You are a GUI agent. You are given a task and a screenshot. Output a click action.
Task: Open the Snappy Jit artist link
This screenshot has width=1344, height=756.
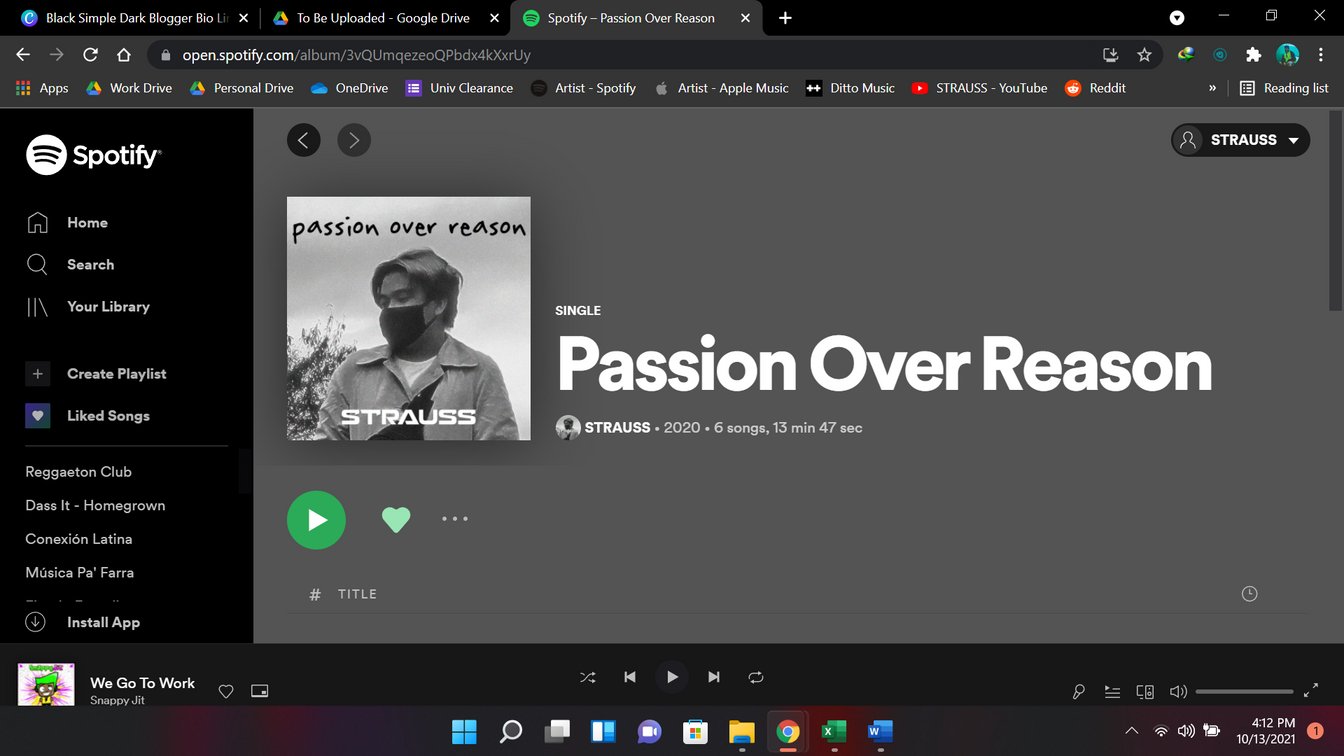117,700
